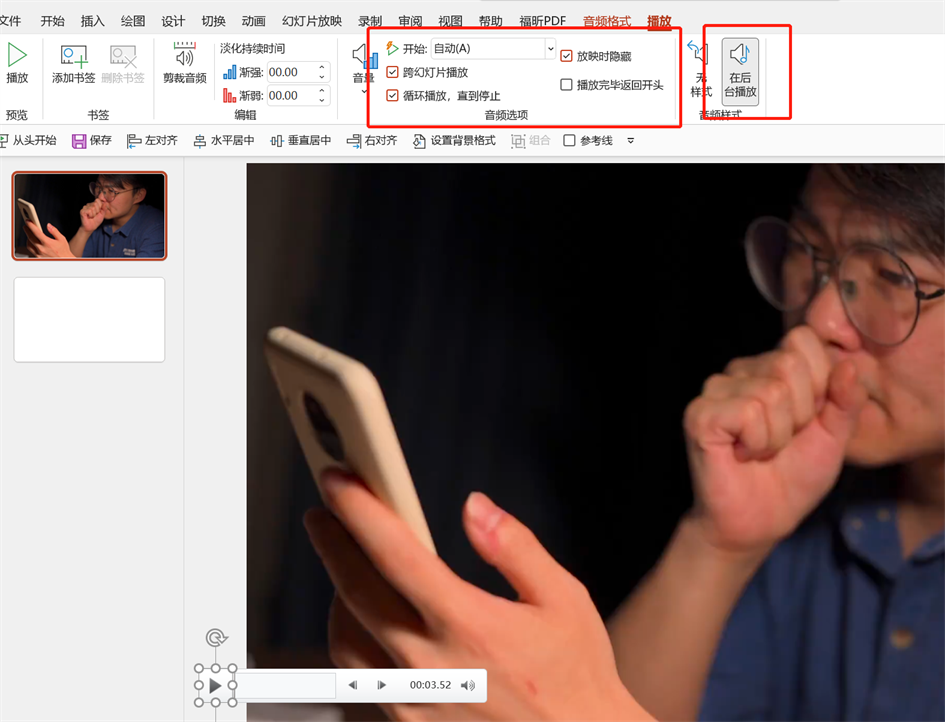Open the Volume dropdown
This screenshot has width=945, height=722.
(363, 70)
